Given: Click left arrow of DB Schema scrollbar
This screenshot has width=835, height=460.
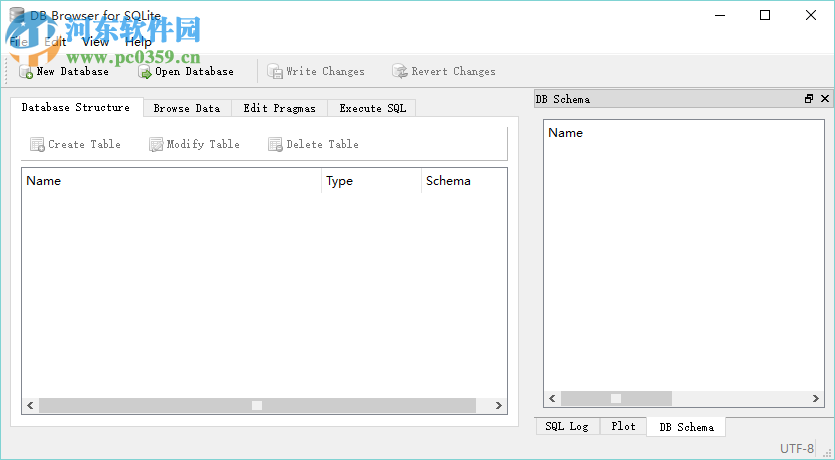Looking at the screenshot, I should click(552, 398).
